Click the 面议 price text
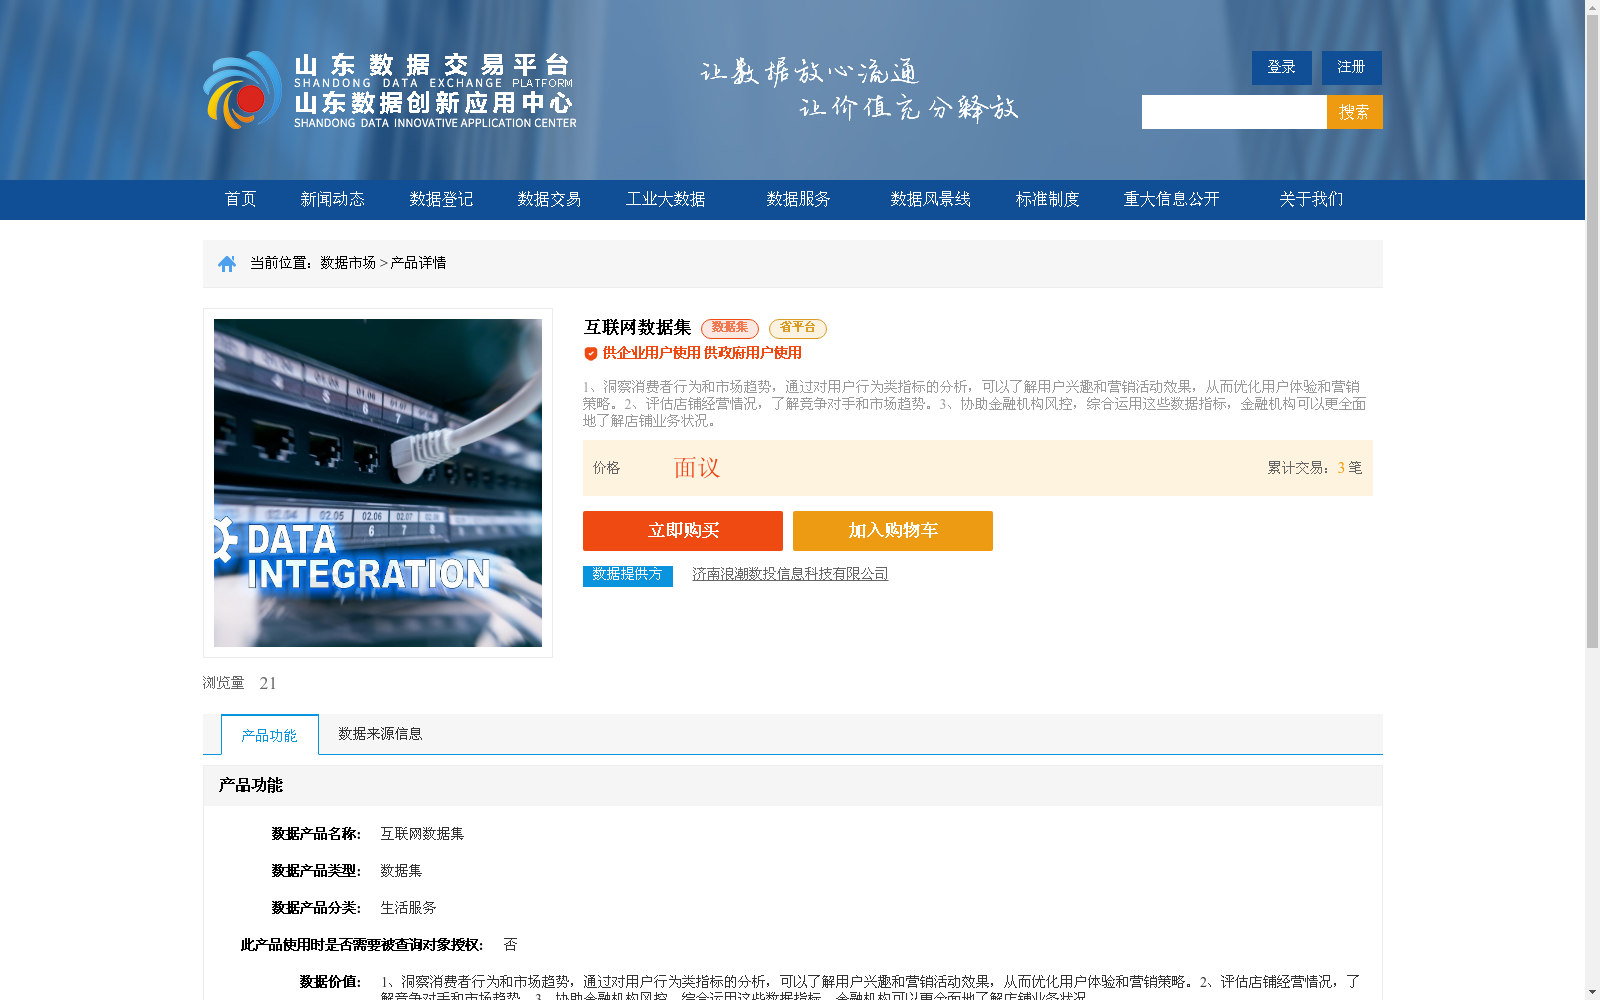Screen dimensions: 1600x1000 (697, 468)
